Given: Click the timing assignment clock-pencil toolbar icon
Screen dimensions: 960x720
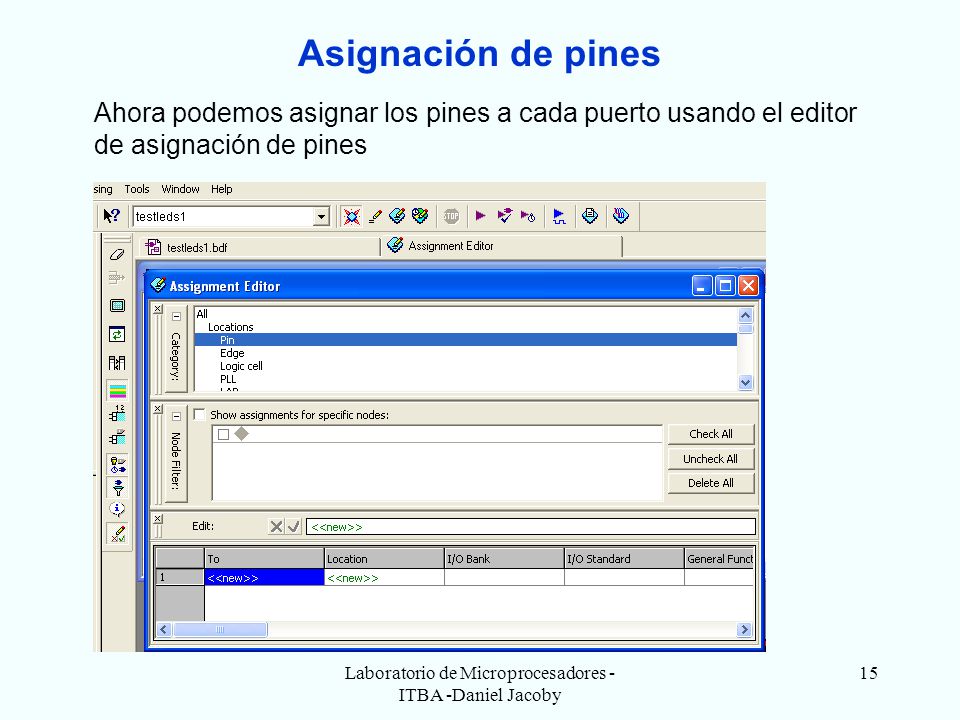Looking at the screenshot, I should click(420, 216).
